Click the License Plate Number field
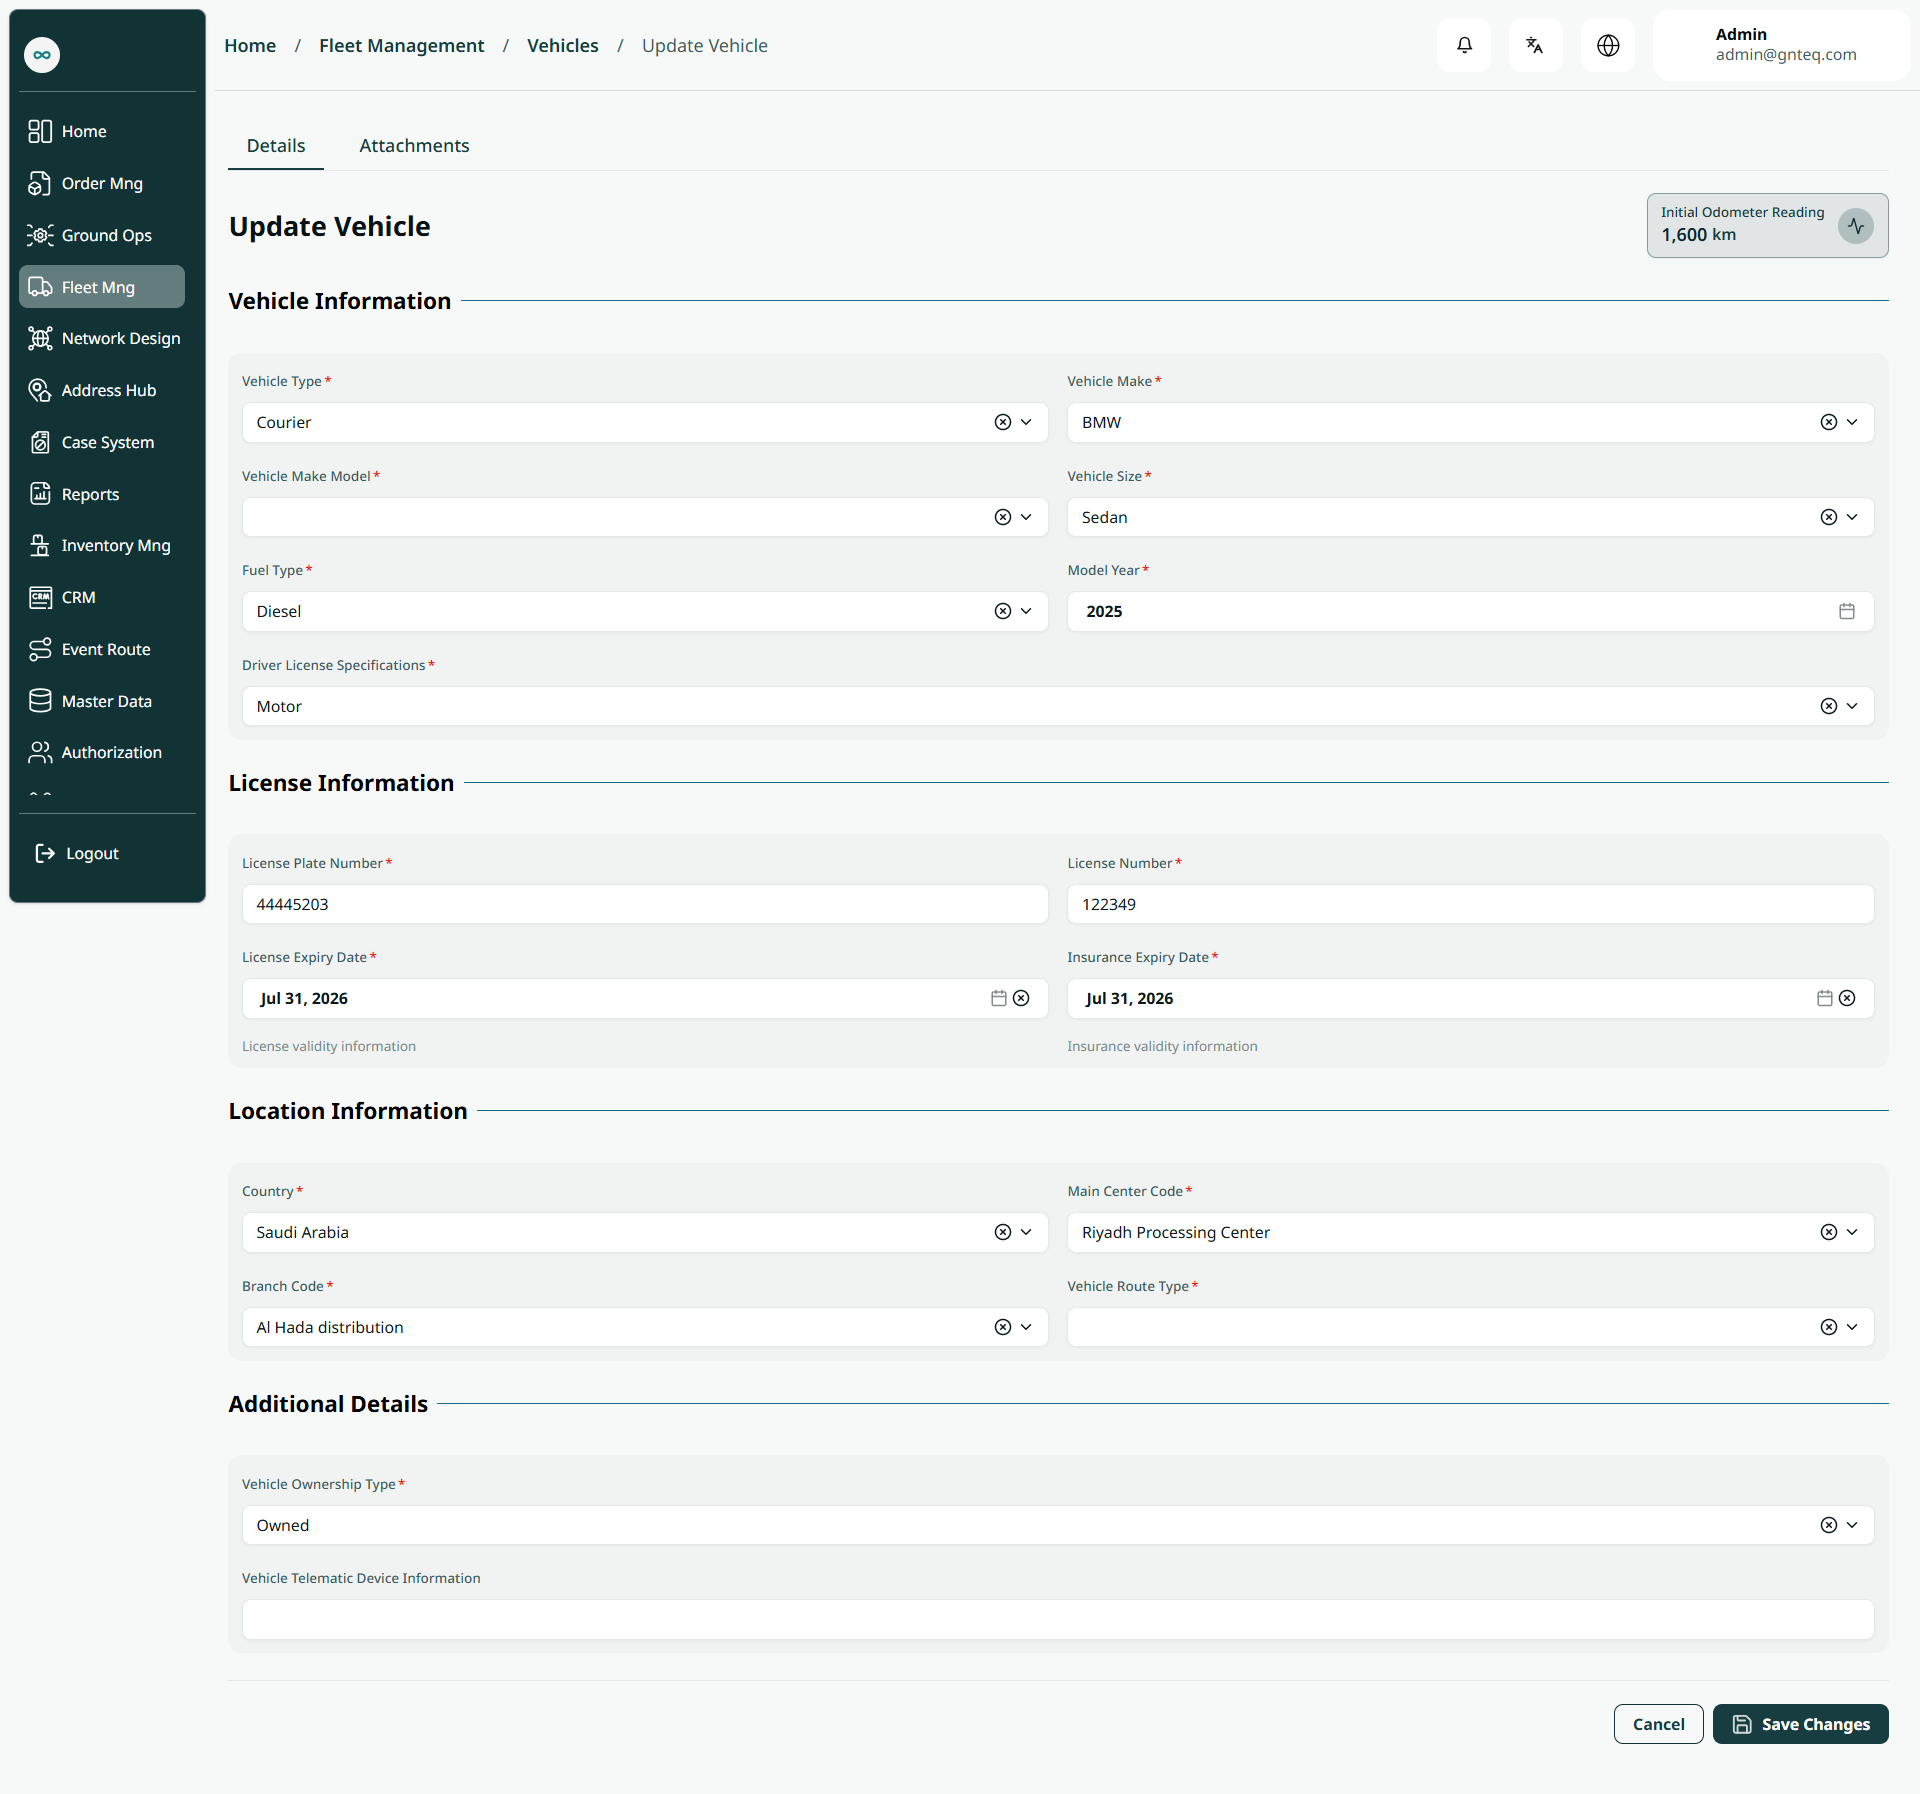This screenshot has height=1794, width=1920. [x=645, y=904]
